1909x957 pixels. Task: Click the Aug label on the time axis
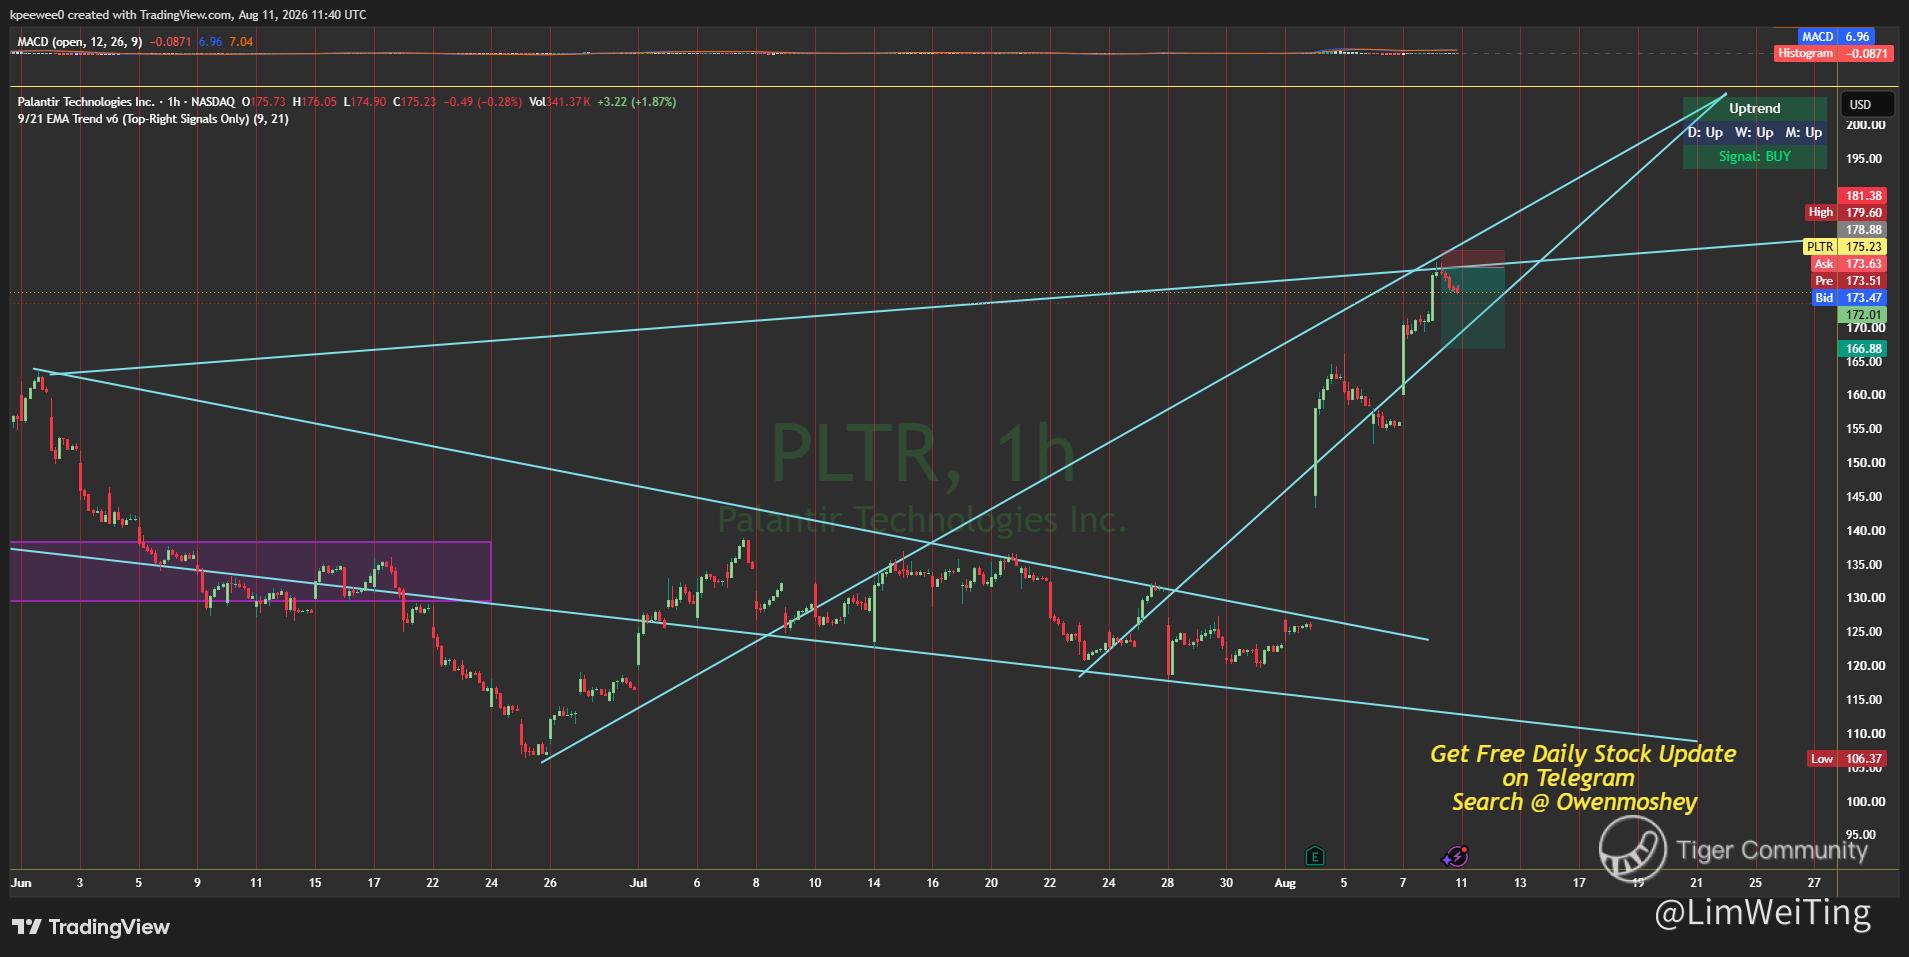pos(1285,883)
